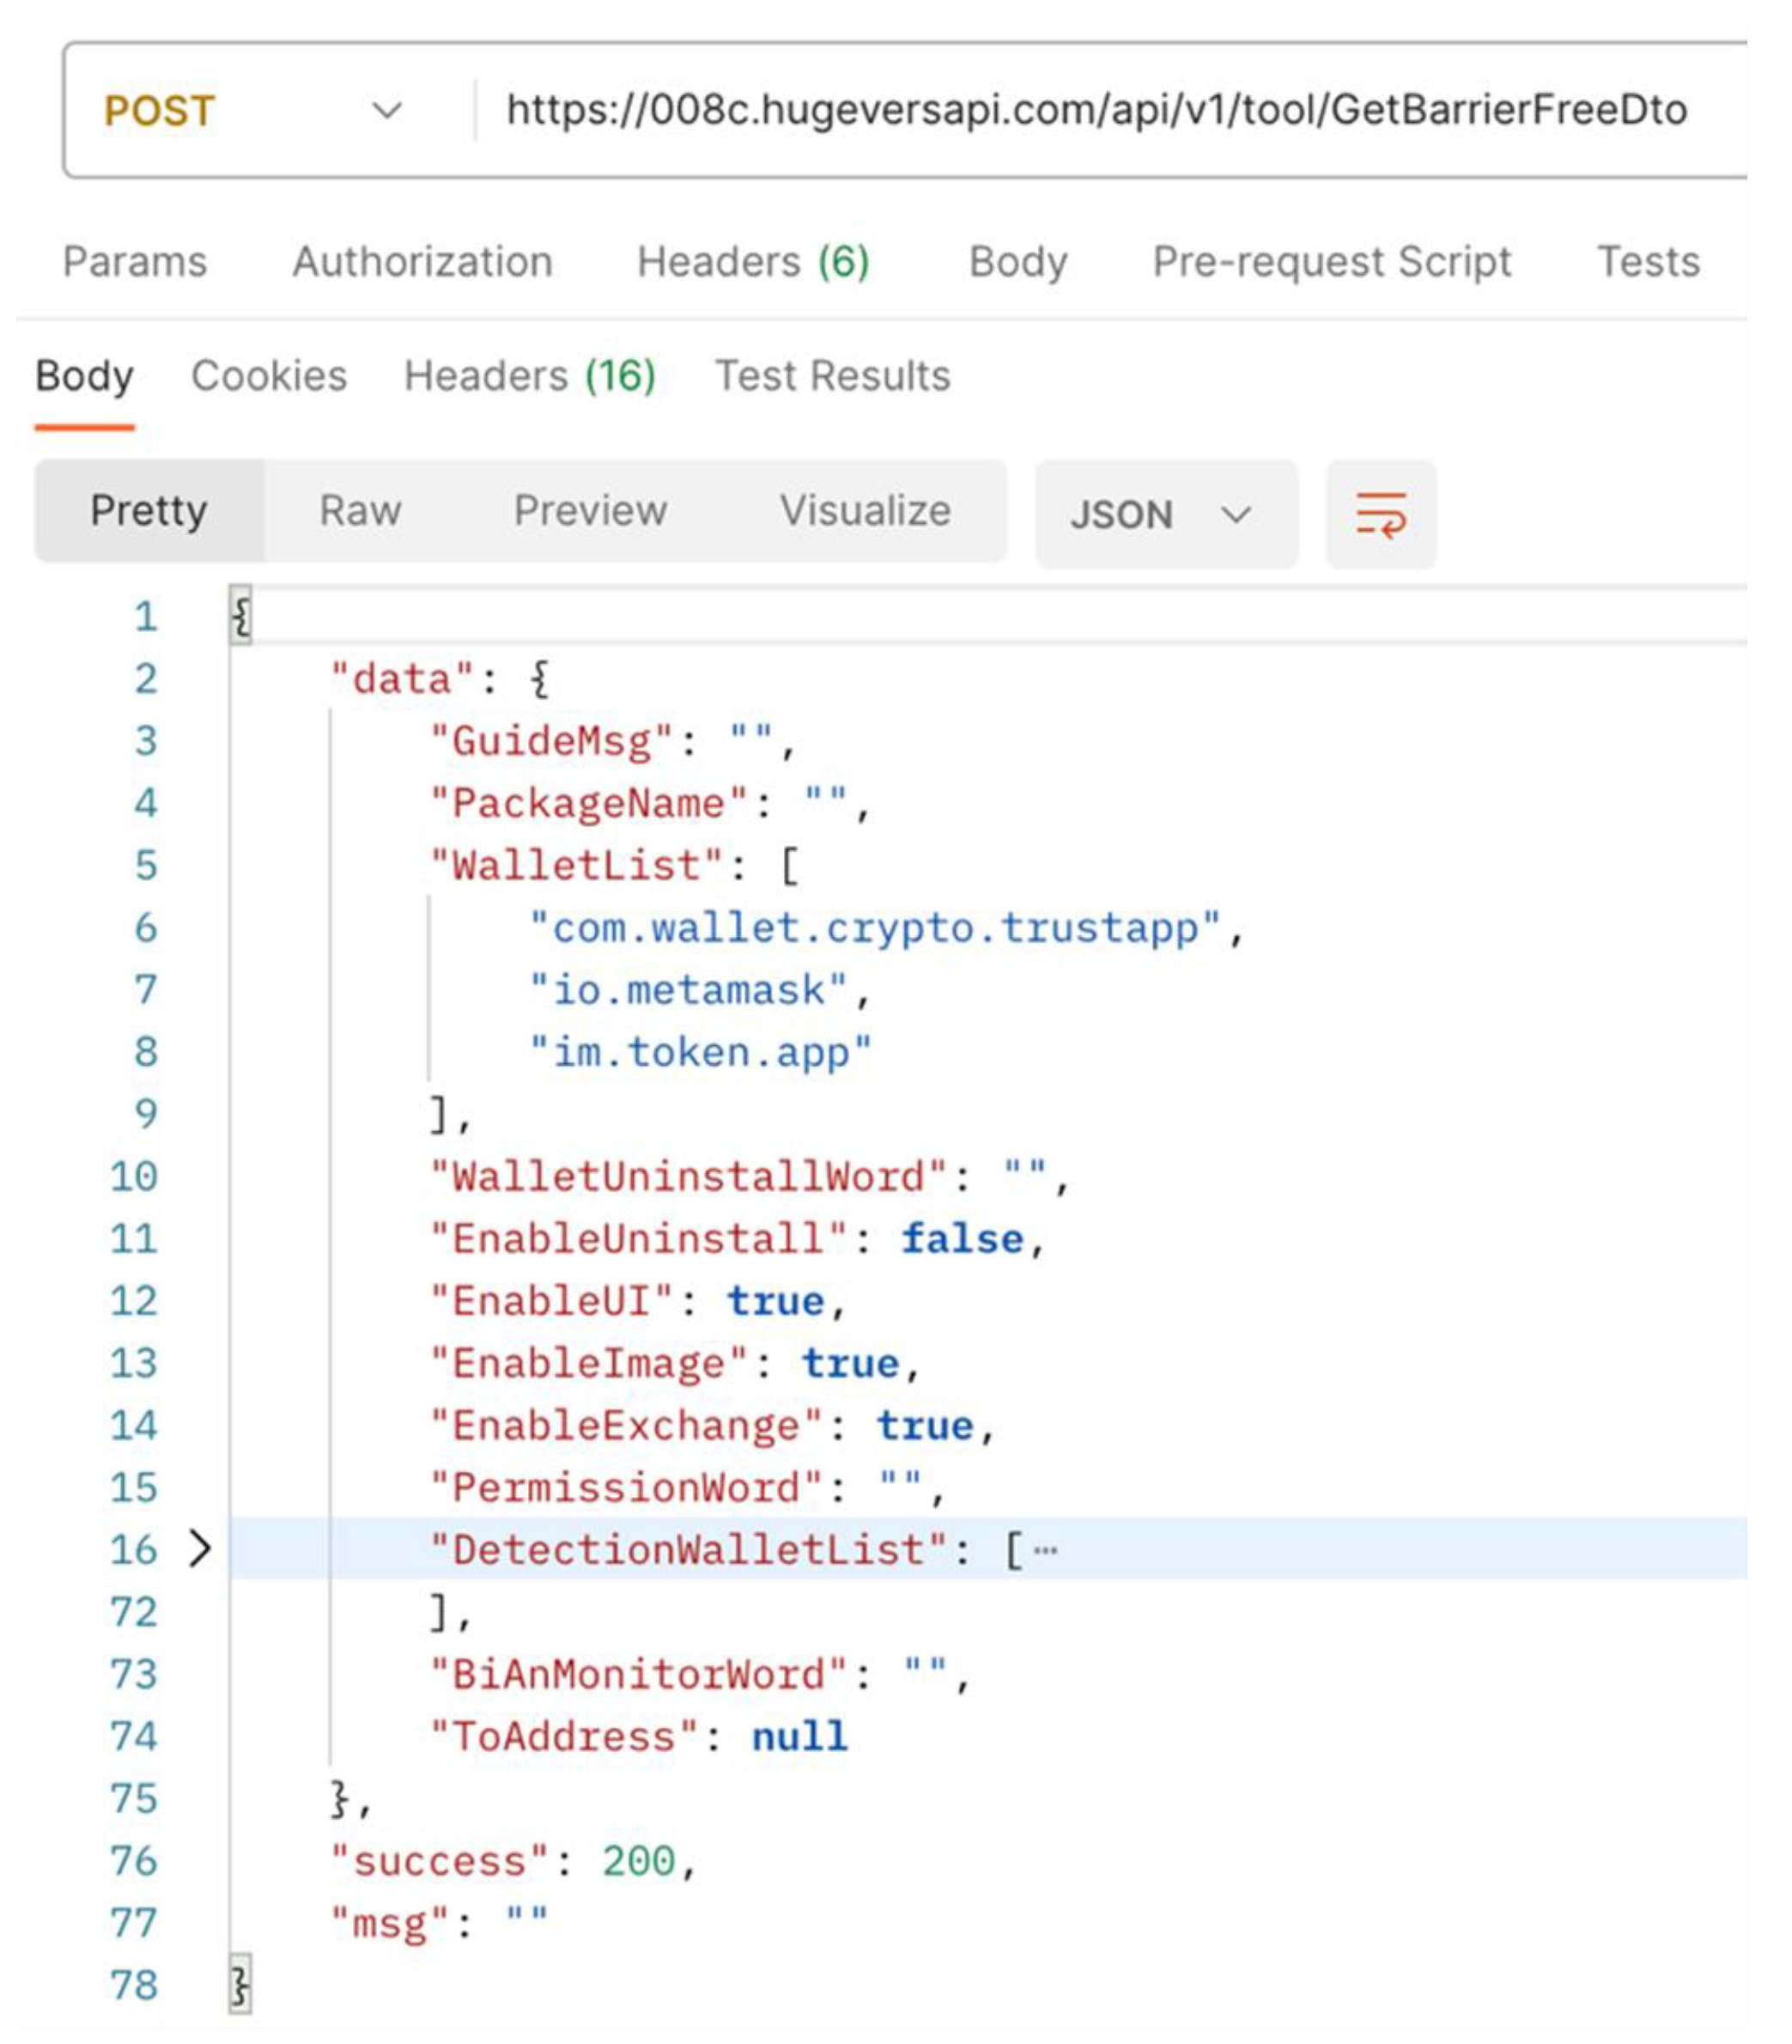
Task: Switch to Raw response view
Action: (360, 511)
